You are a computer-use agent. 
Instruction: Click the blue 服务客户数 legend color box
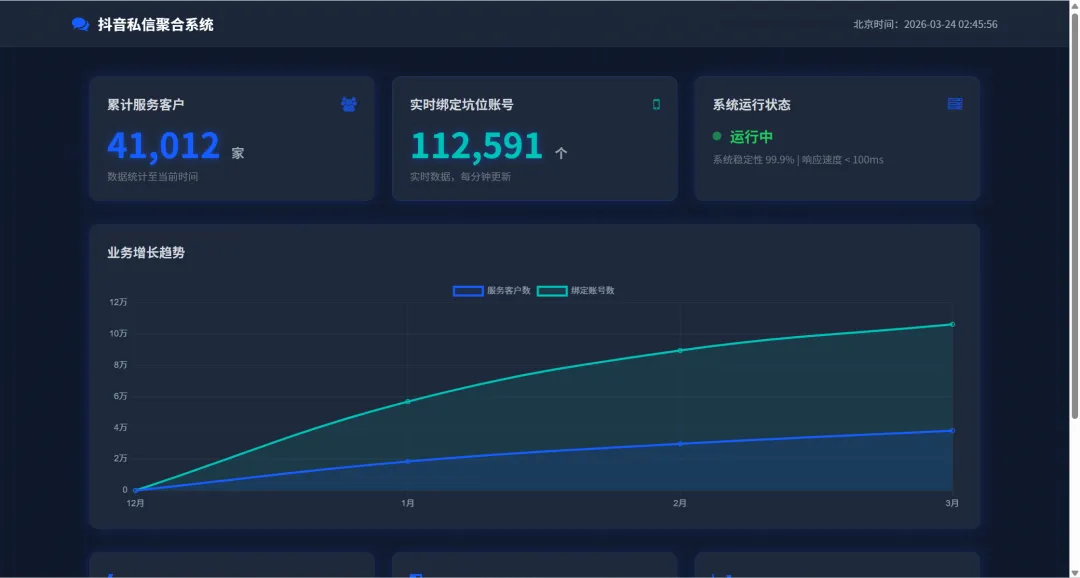coord(468,291)
